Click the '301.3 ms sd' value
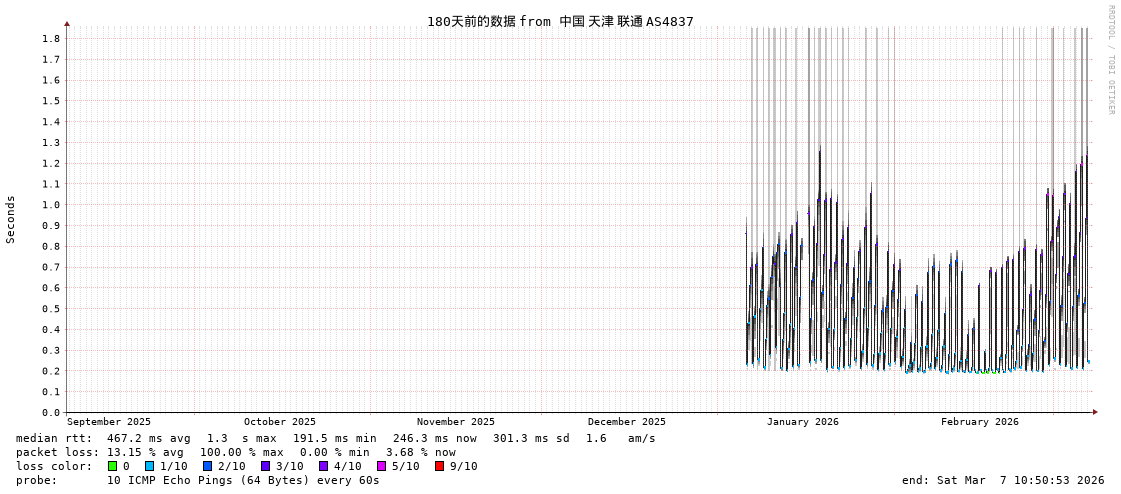This screenshot has width=1121, height=494. [529, 438]
